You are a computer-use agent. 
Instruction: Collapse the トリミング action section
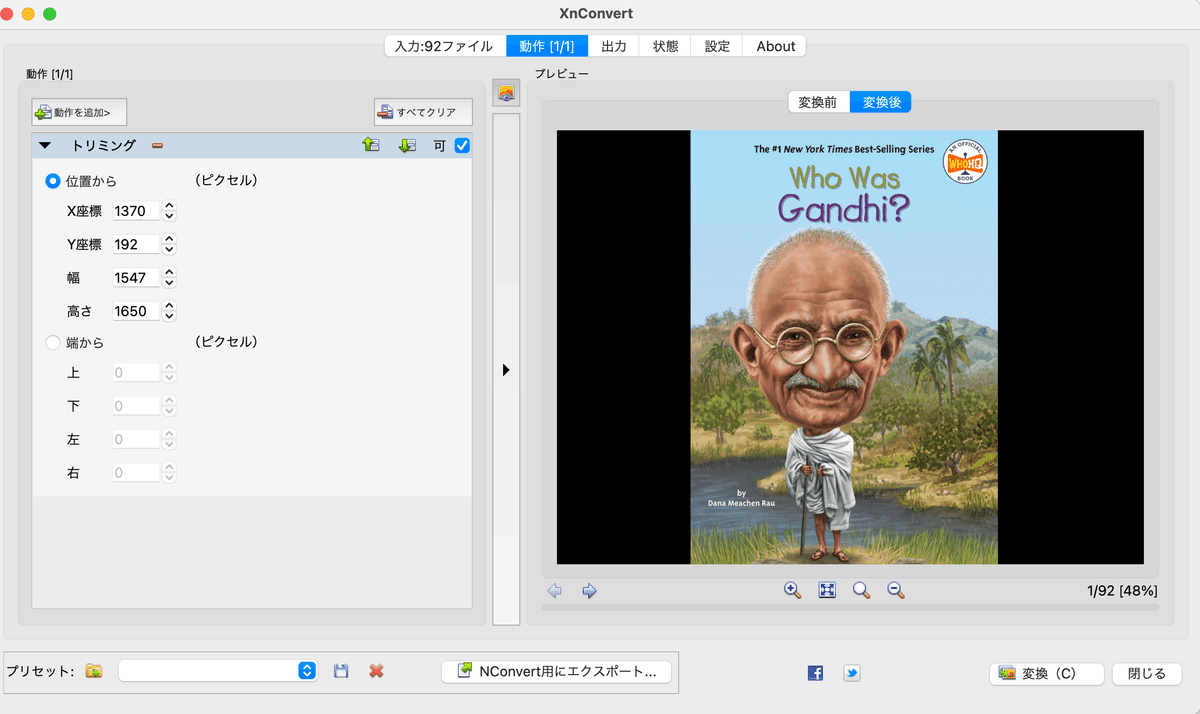(44, 146)
